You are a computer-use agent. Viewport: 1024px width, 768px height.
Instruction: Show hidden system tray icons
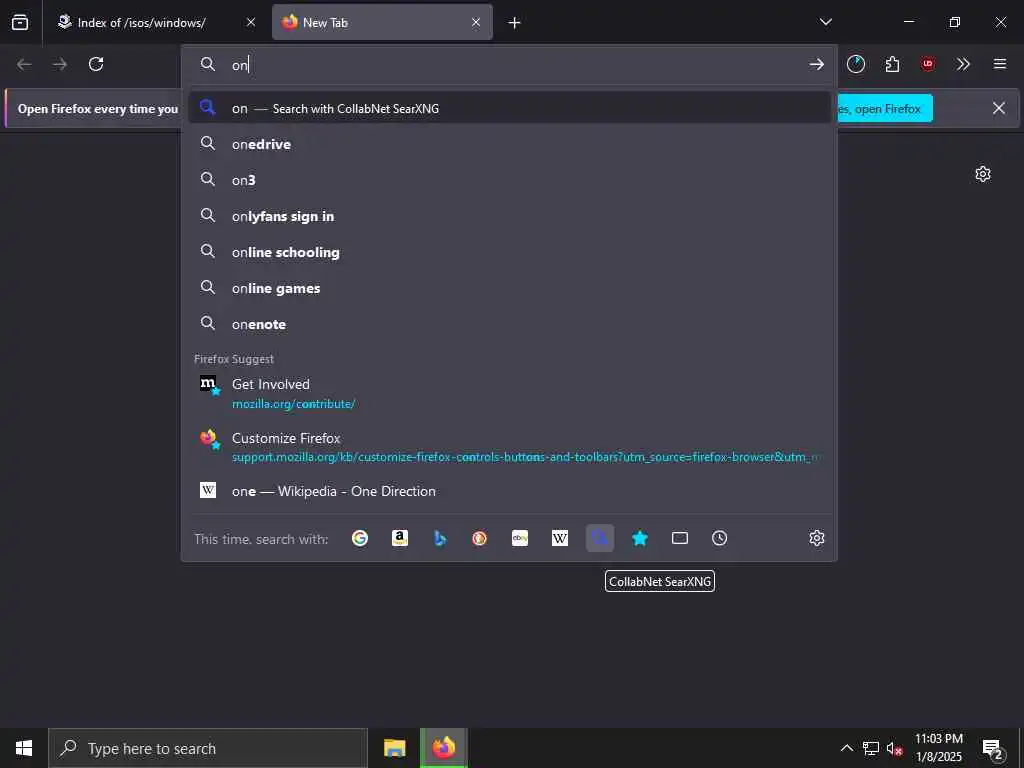pyautogui.click(x=846, y=748)
